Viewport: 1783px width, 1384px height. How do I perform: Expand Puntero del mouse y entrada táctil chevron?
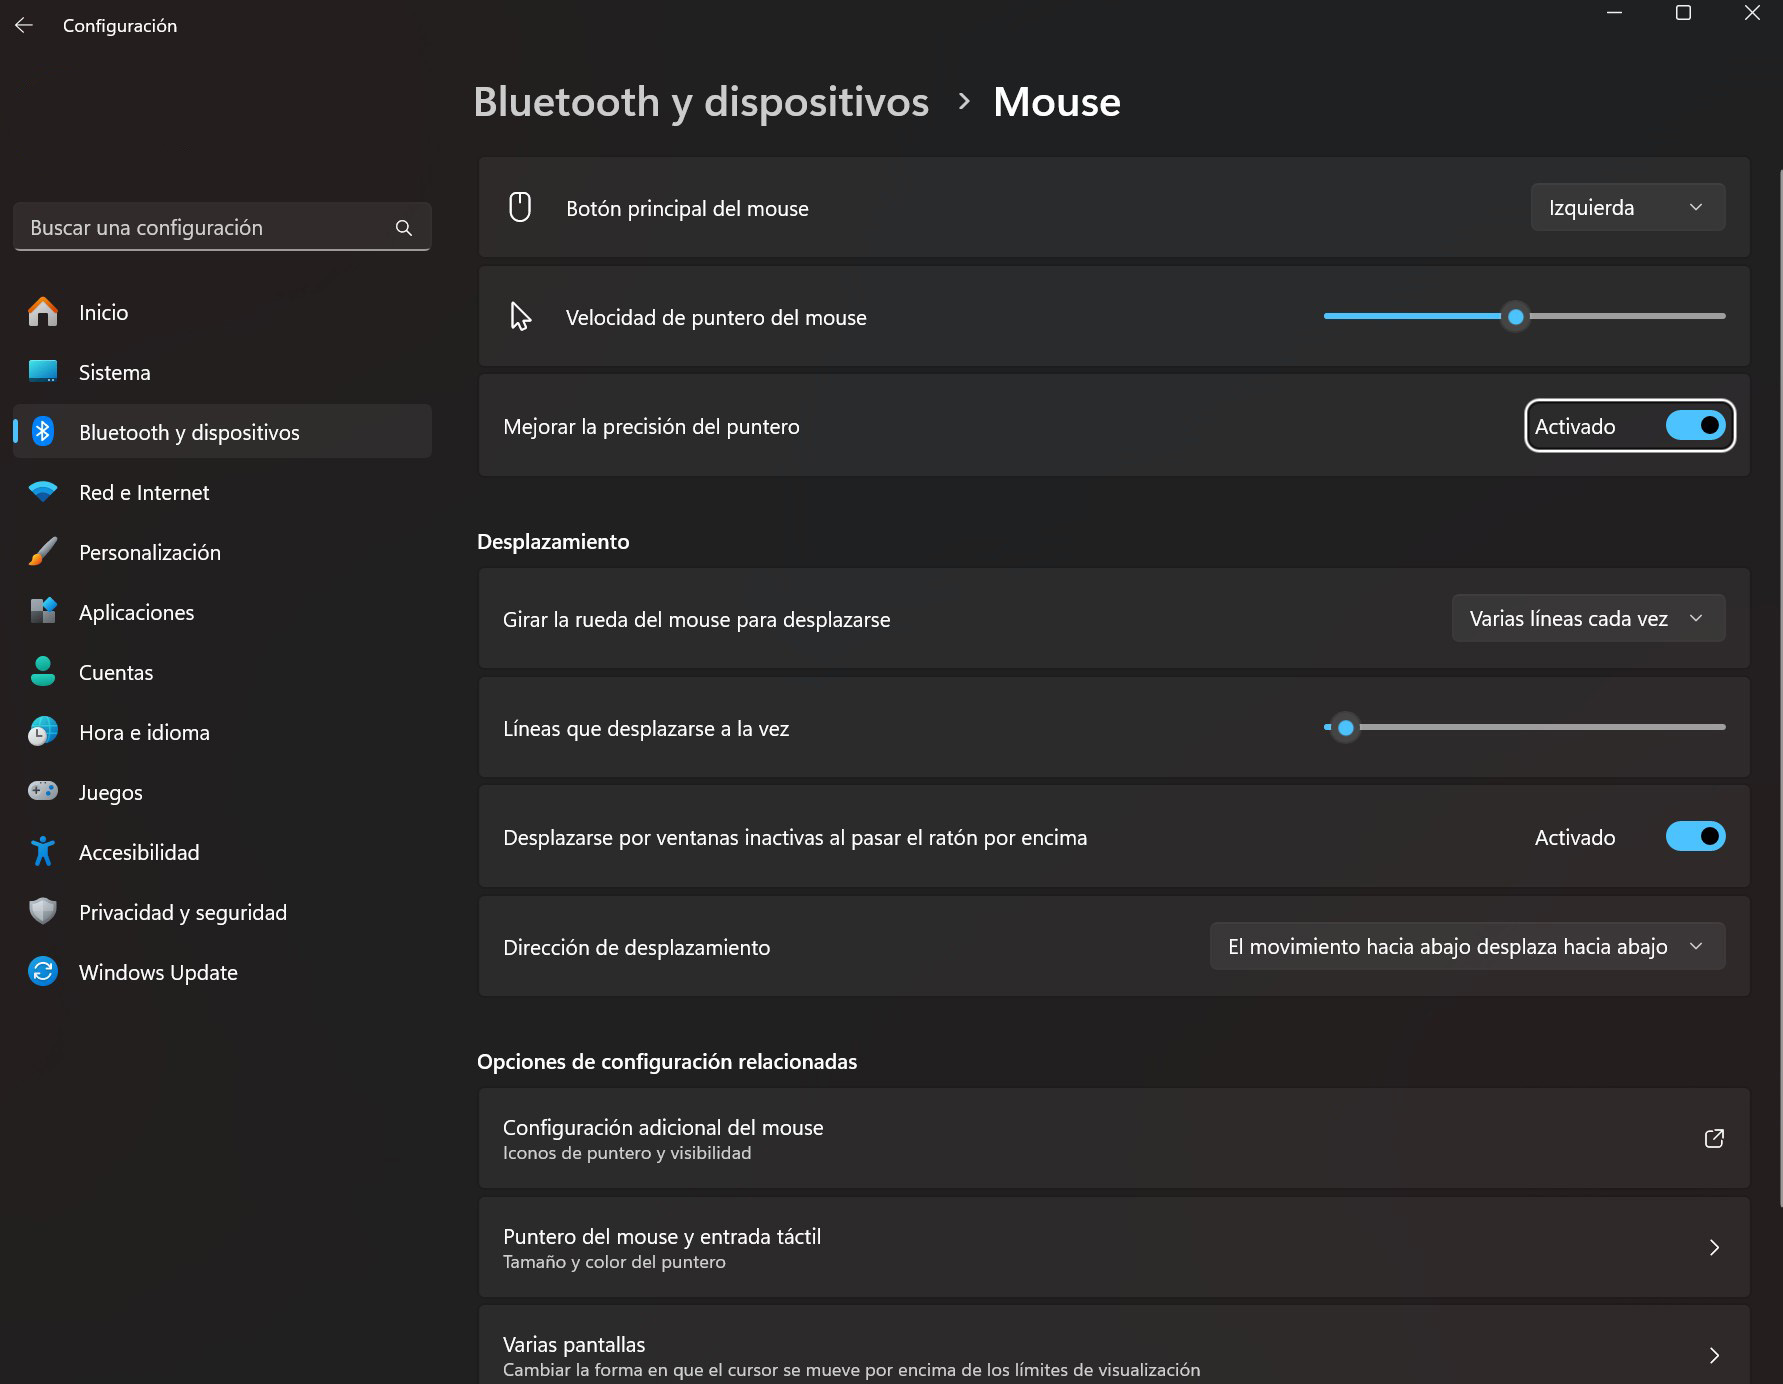pos(1714,1247)
